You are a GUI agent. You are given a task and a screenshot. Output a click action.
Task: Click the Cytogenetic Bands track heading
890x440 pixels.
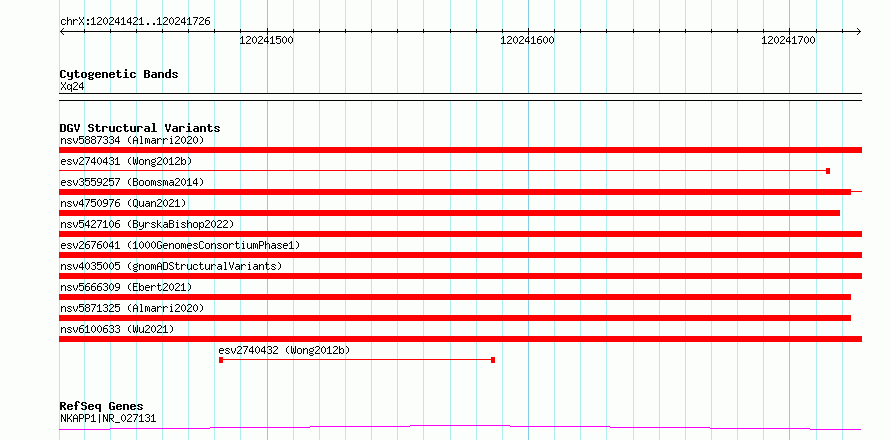(119, 74)
